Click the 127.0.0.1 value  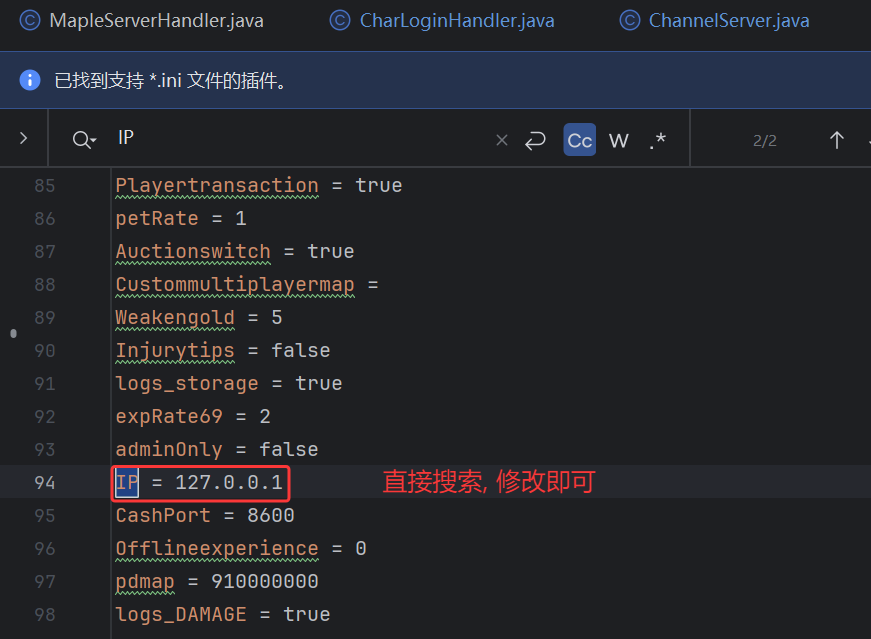tap(229, 482)
